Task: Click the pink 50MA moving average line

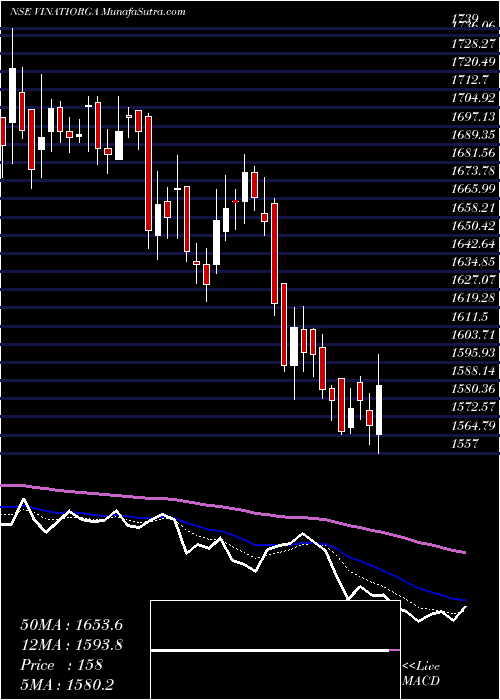Action: [x=232, y=508]
